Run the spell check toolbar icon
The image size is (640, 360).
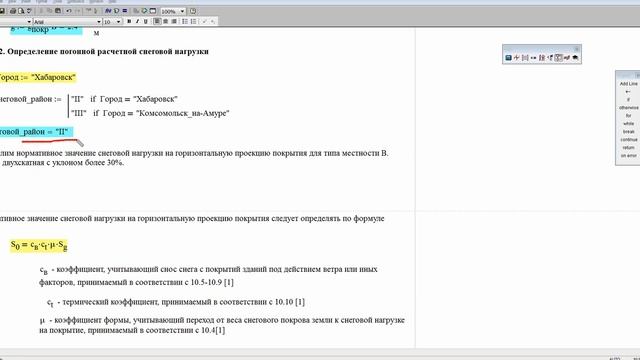(x=29, y=11)
